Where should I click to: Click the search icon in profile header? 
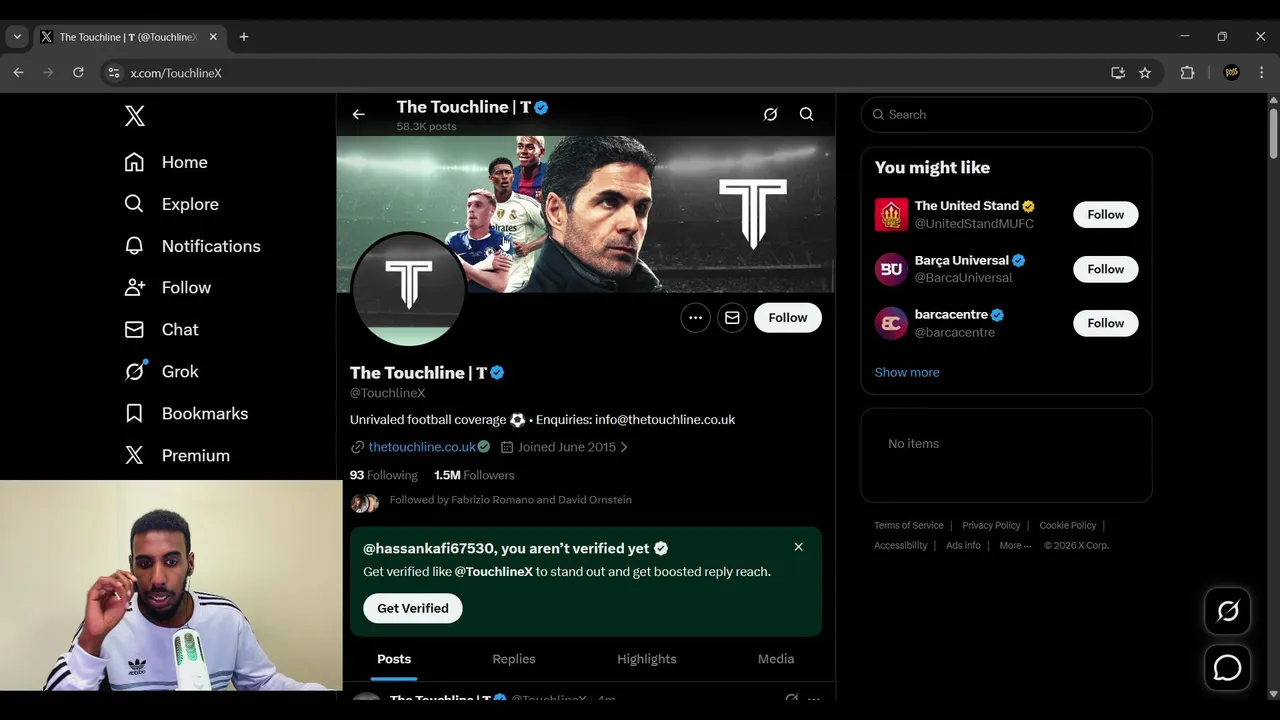tap(806, 115)
